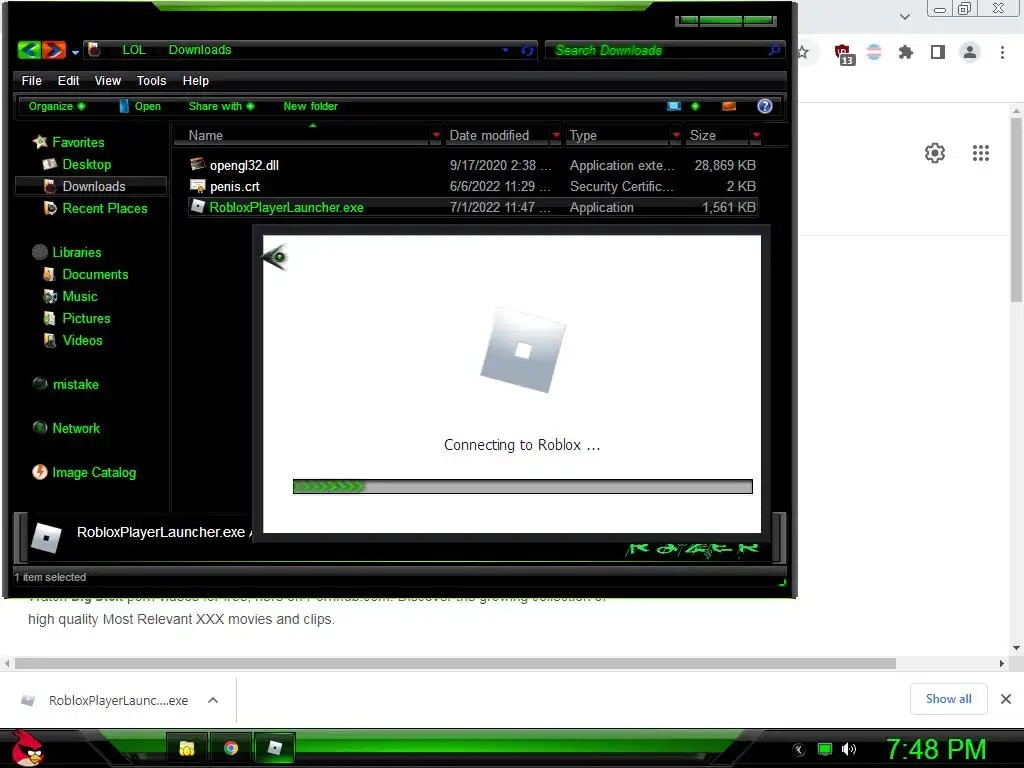Open the Chrome three-dot menu

pos(1002,52)
